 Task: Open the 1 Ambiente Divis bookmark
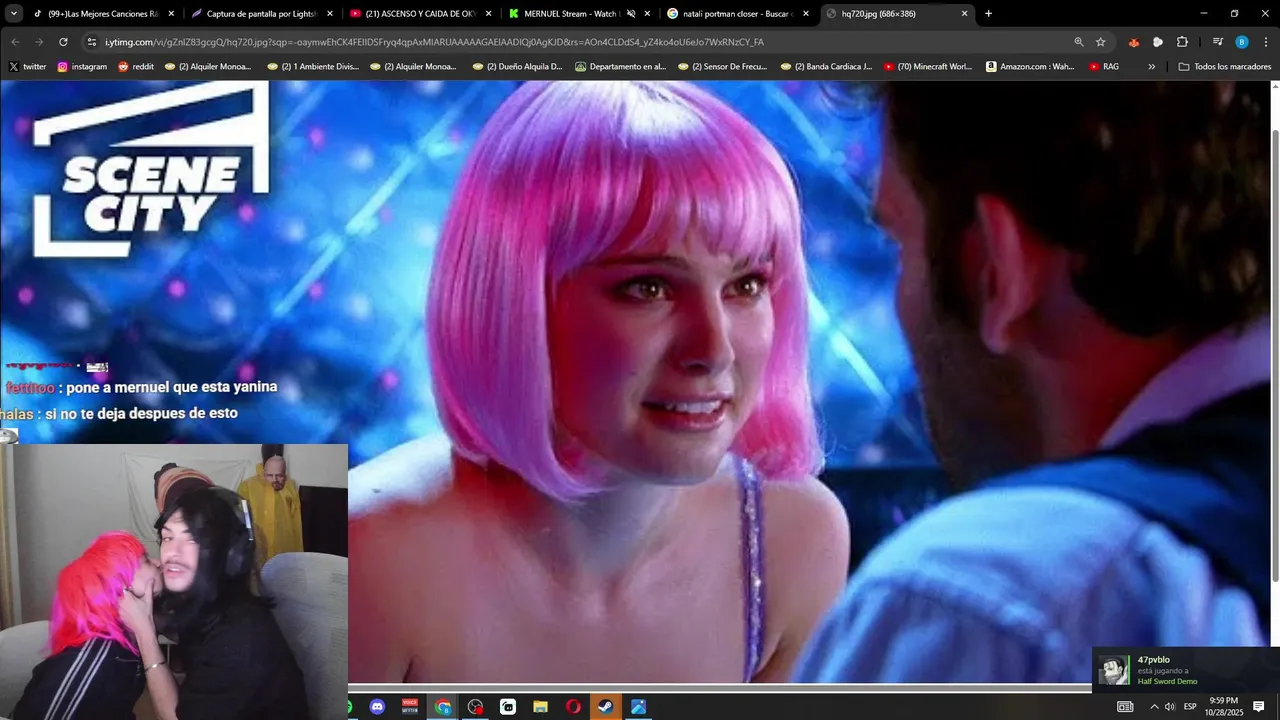coord(312,67)
